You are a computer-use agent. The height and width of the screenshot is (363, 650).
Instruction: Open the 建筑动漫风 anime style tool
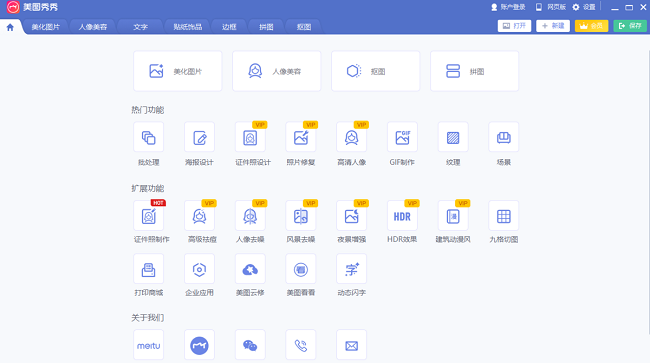pyautogui.click(x=453, y=215)
